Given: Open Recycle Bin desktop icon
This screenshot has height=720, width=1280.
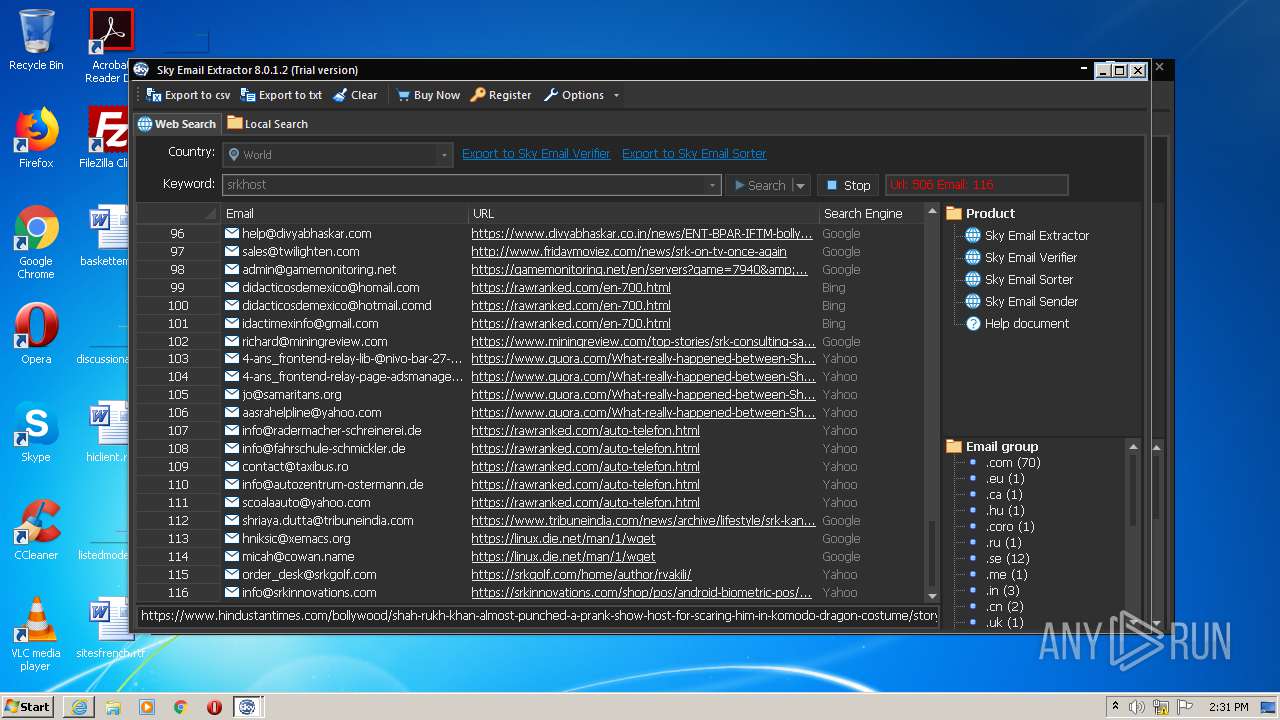Looking at the screenshot, I should (36, 40).
